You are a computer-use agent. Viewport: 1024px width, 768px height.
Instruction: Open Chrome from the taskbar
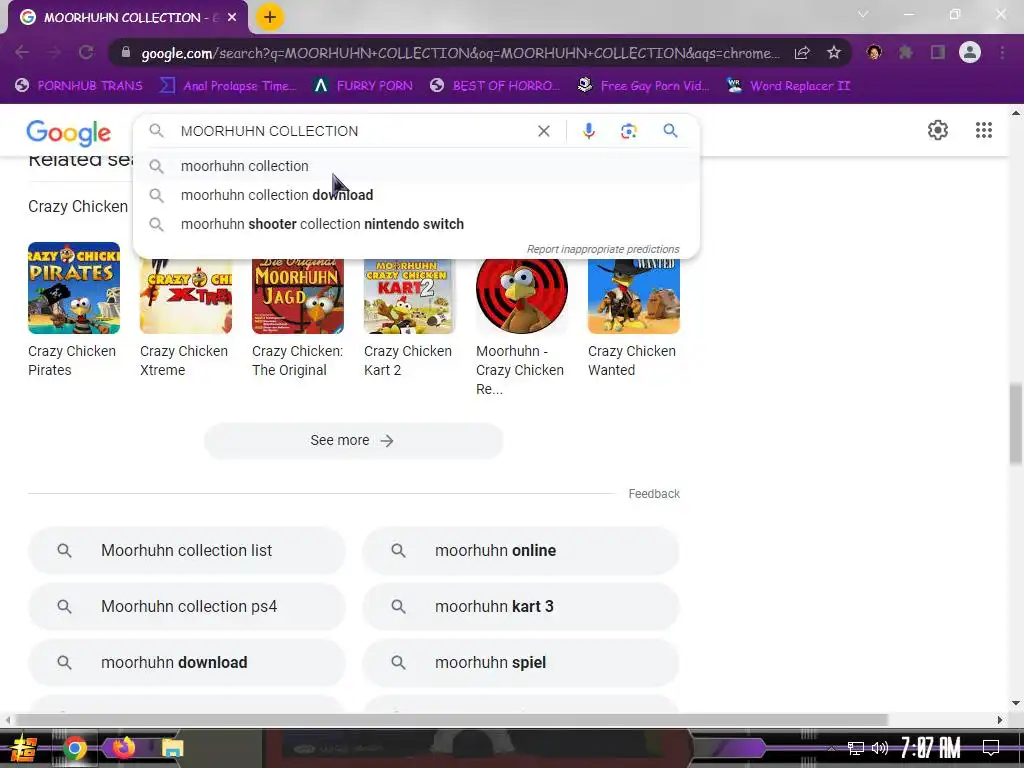(x=75, y=748)
